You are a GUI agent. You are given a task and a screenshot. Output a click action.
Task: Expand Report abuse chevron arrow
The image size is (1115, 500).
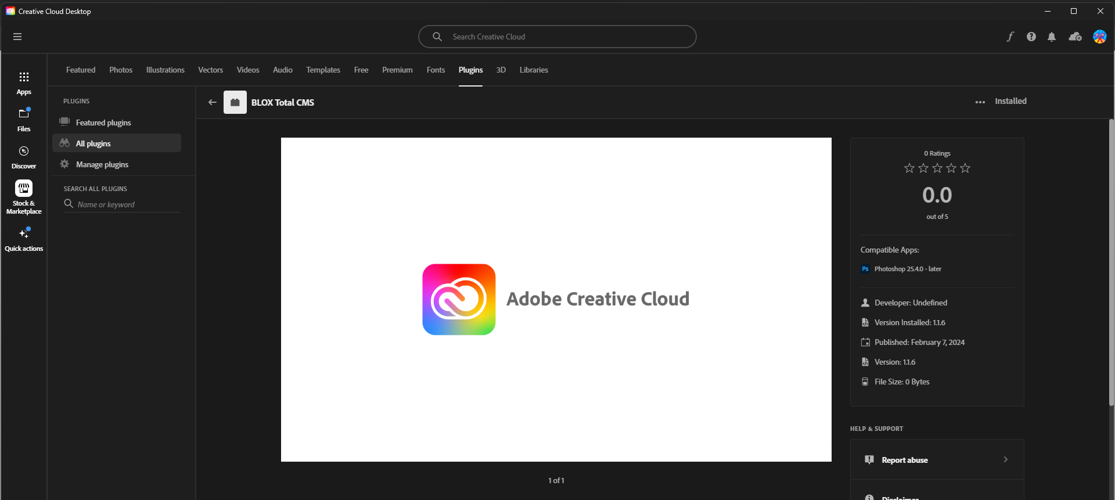coord(1005,459)
